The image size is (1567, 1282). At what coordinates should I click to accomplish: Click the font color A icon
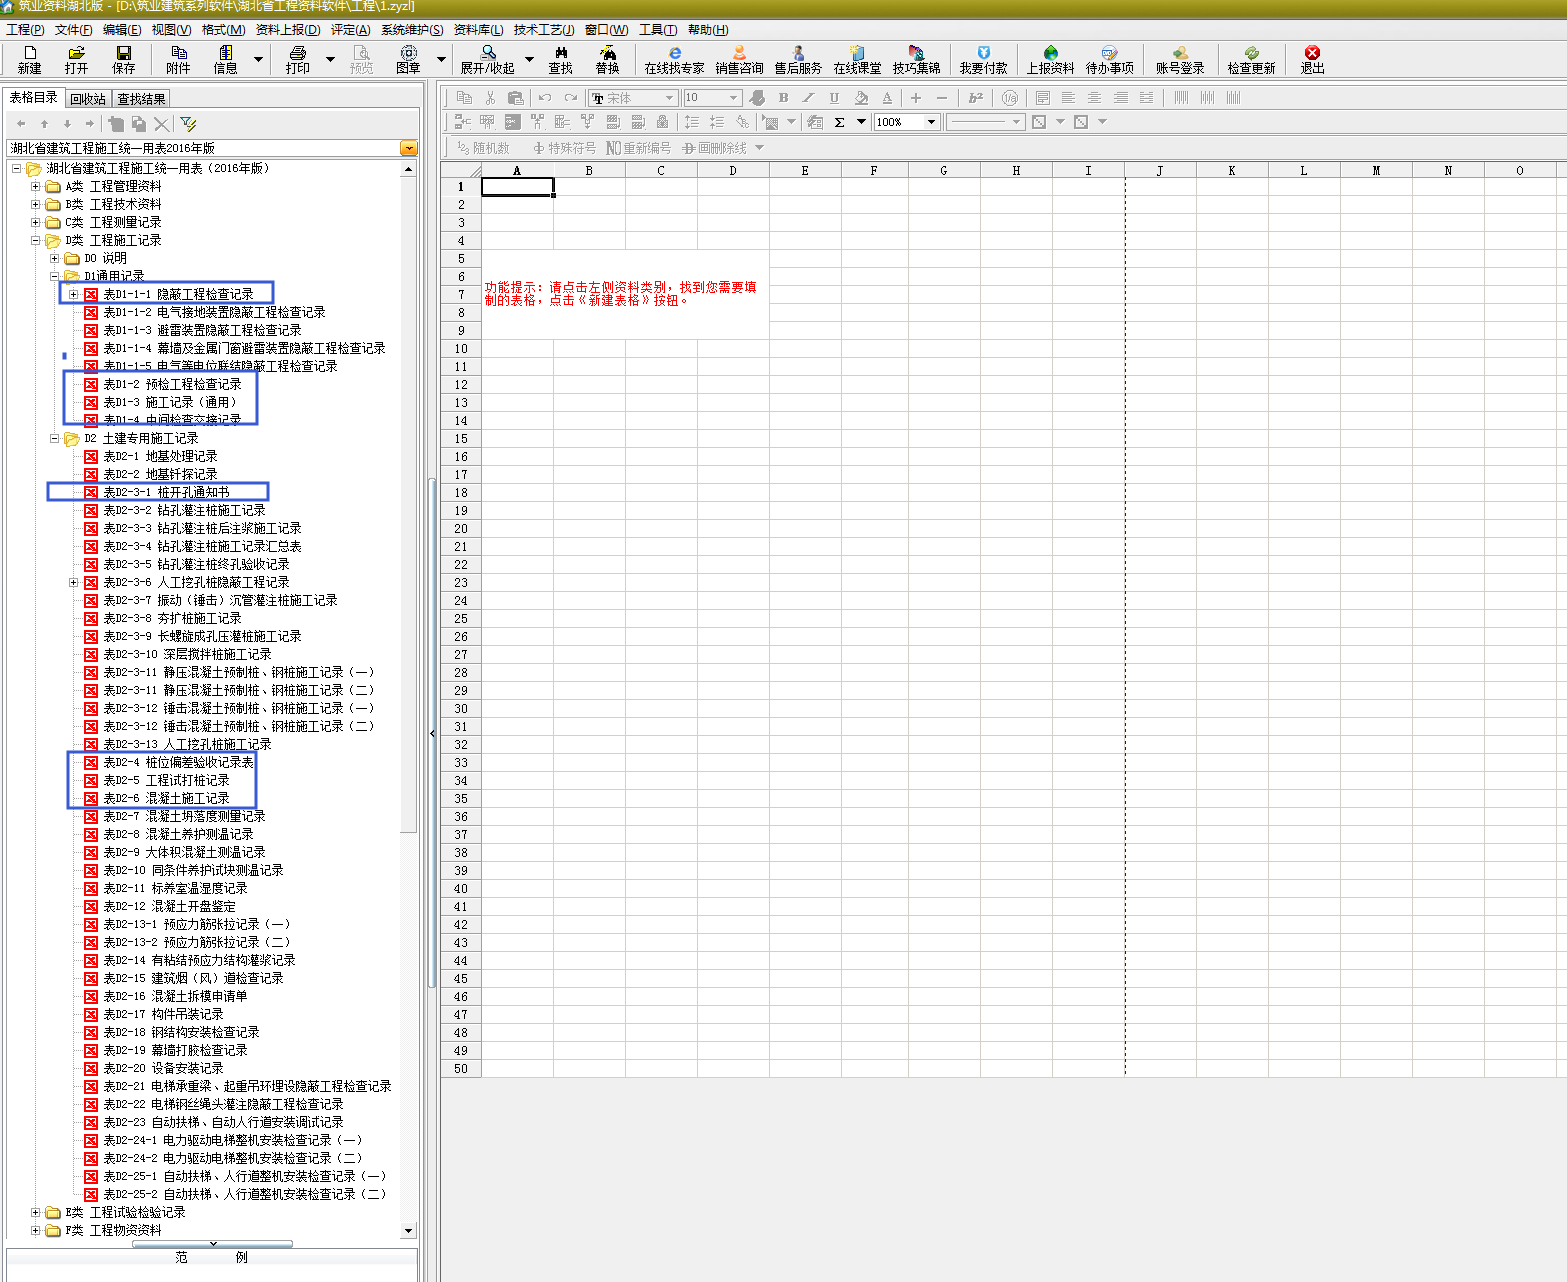click(x=887, y=98)
